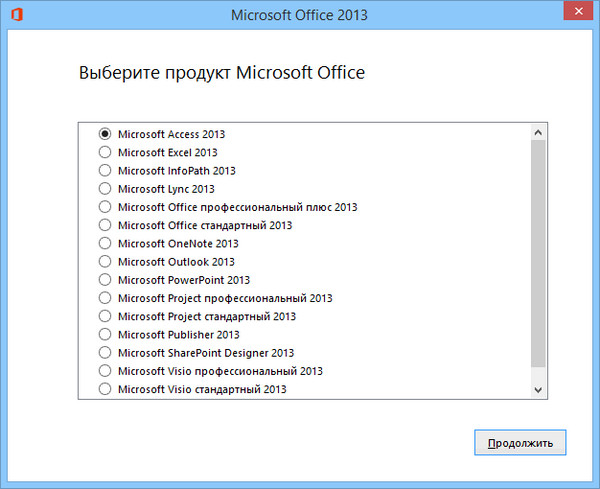Select Microsoft Office профессиональный плюс 2013
The image size is (600, 489).
pos(105,207)
